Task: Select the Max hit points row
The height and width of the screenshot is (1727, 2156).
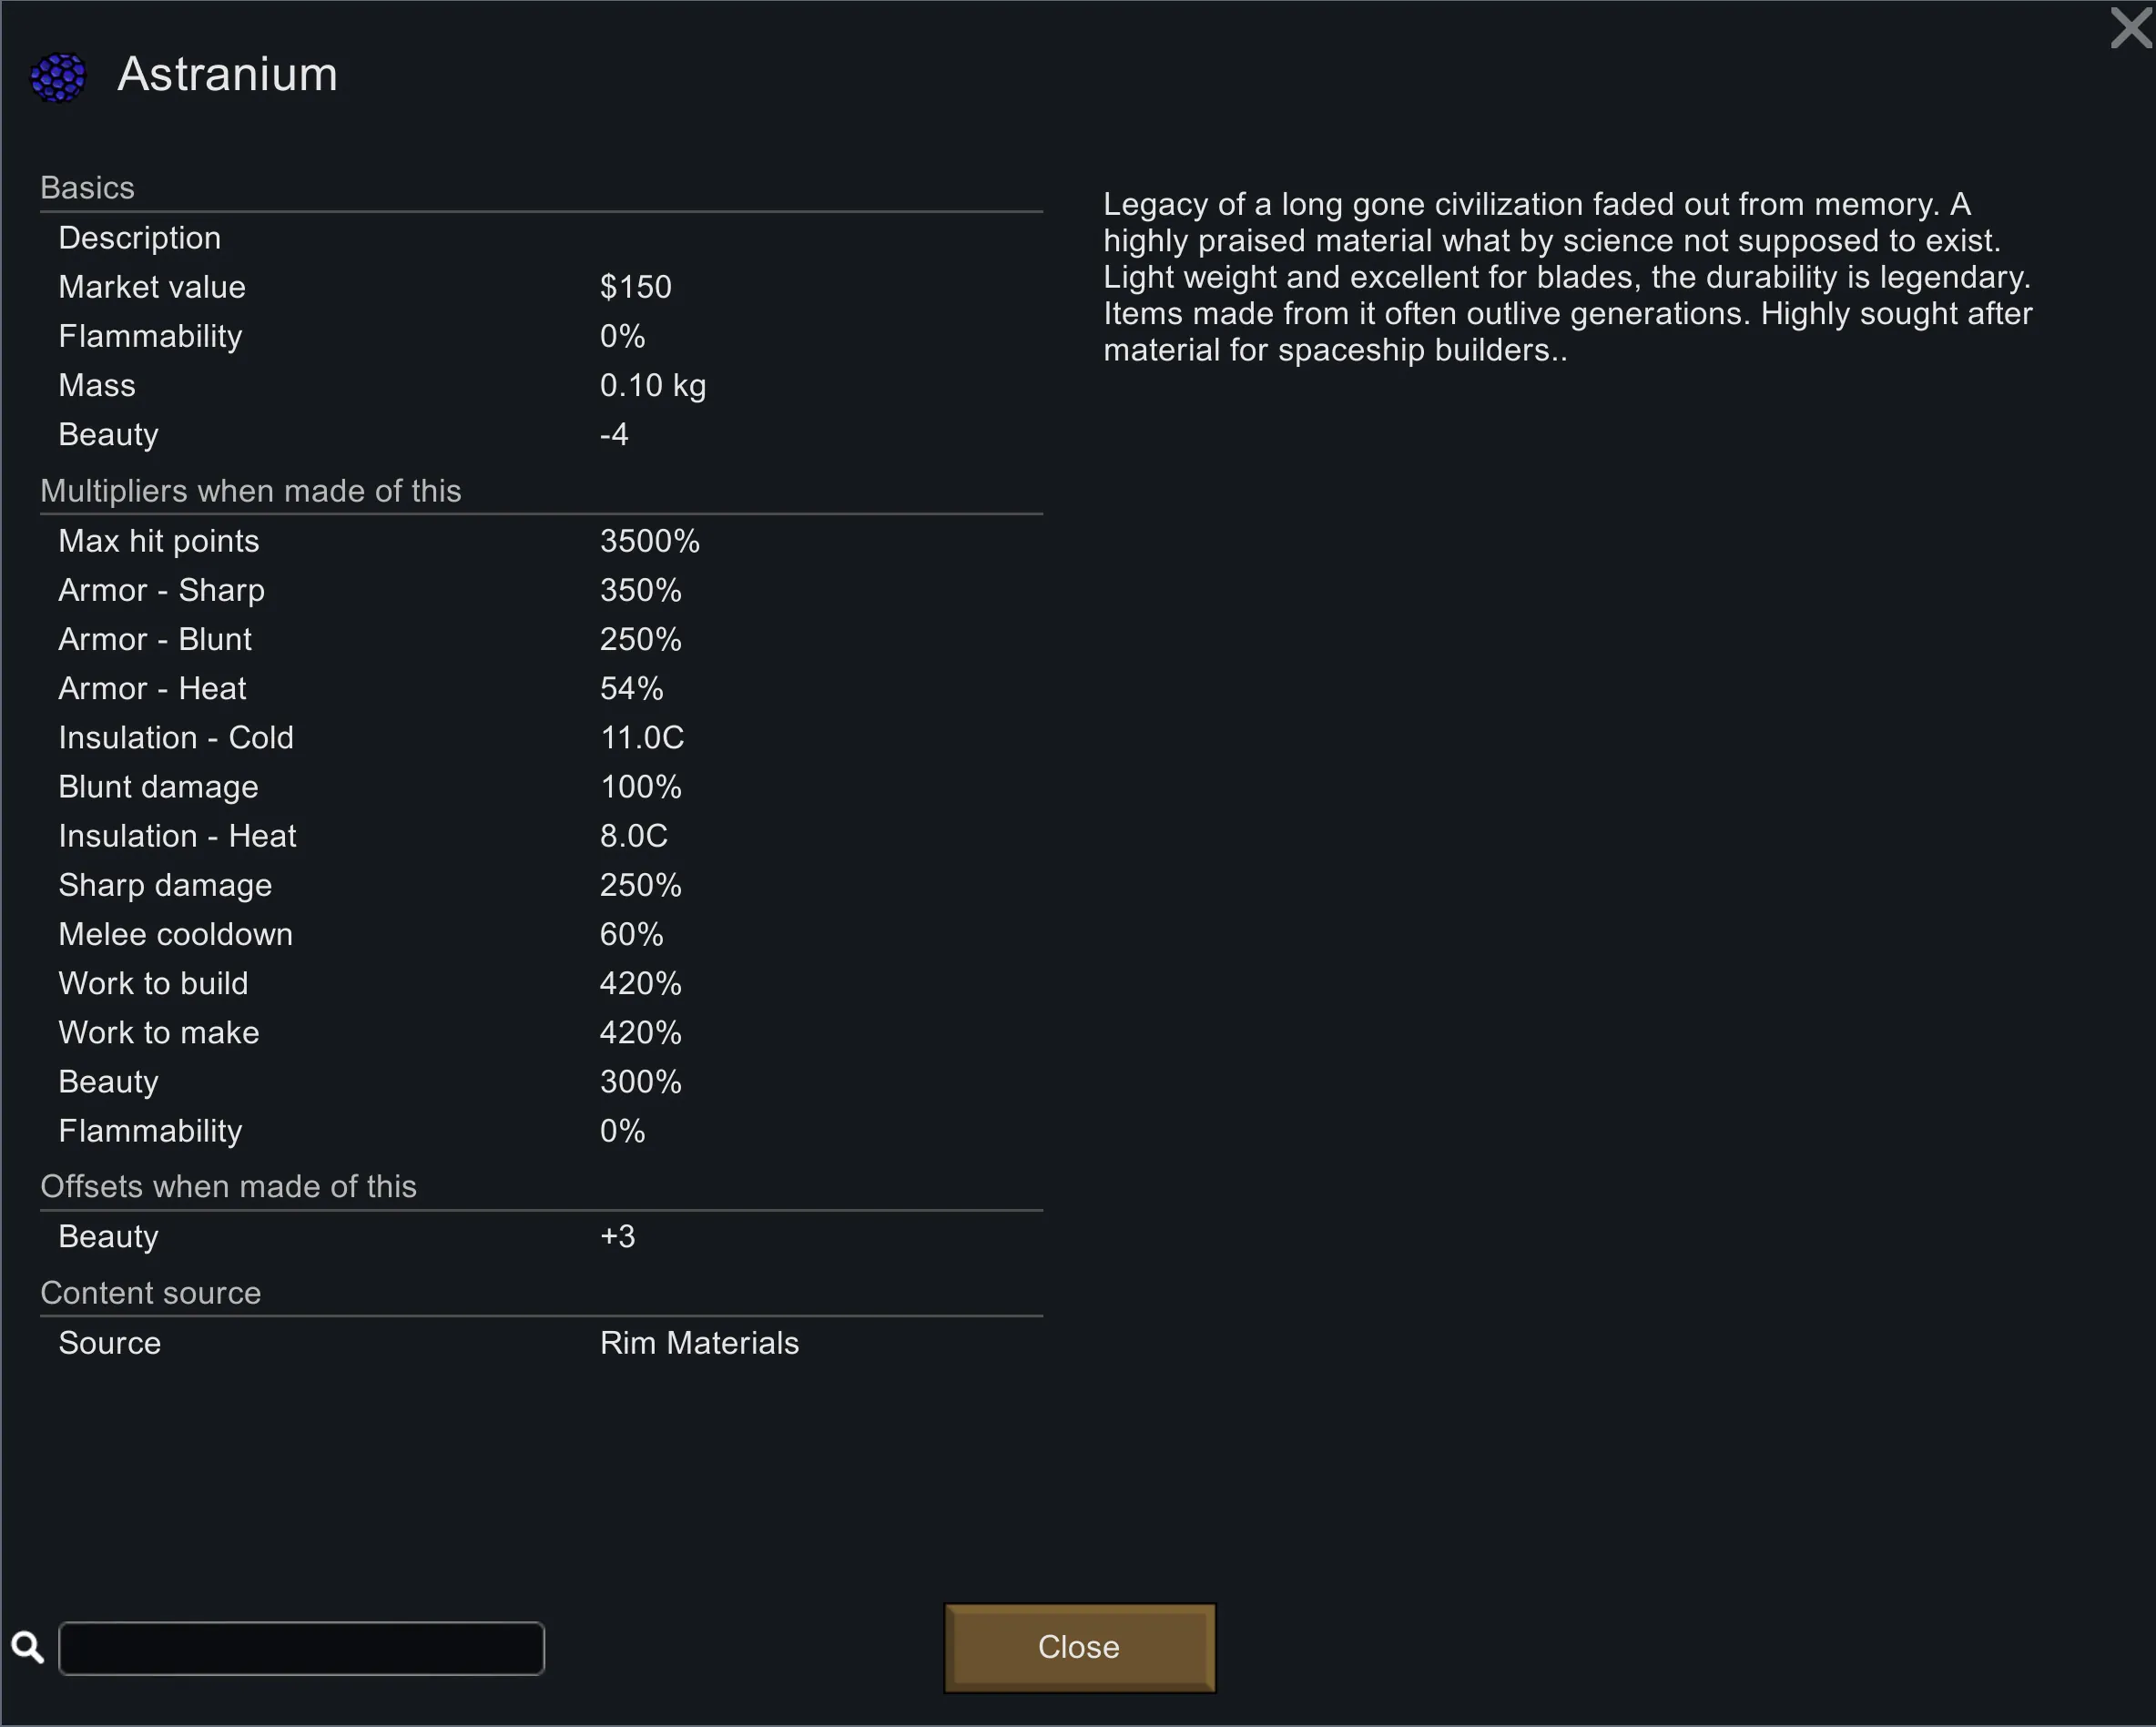Action: click(x=540, y=541)
